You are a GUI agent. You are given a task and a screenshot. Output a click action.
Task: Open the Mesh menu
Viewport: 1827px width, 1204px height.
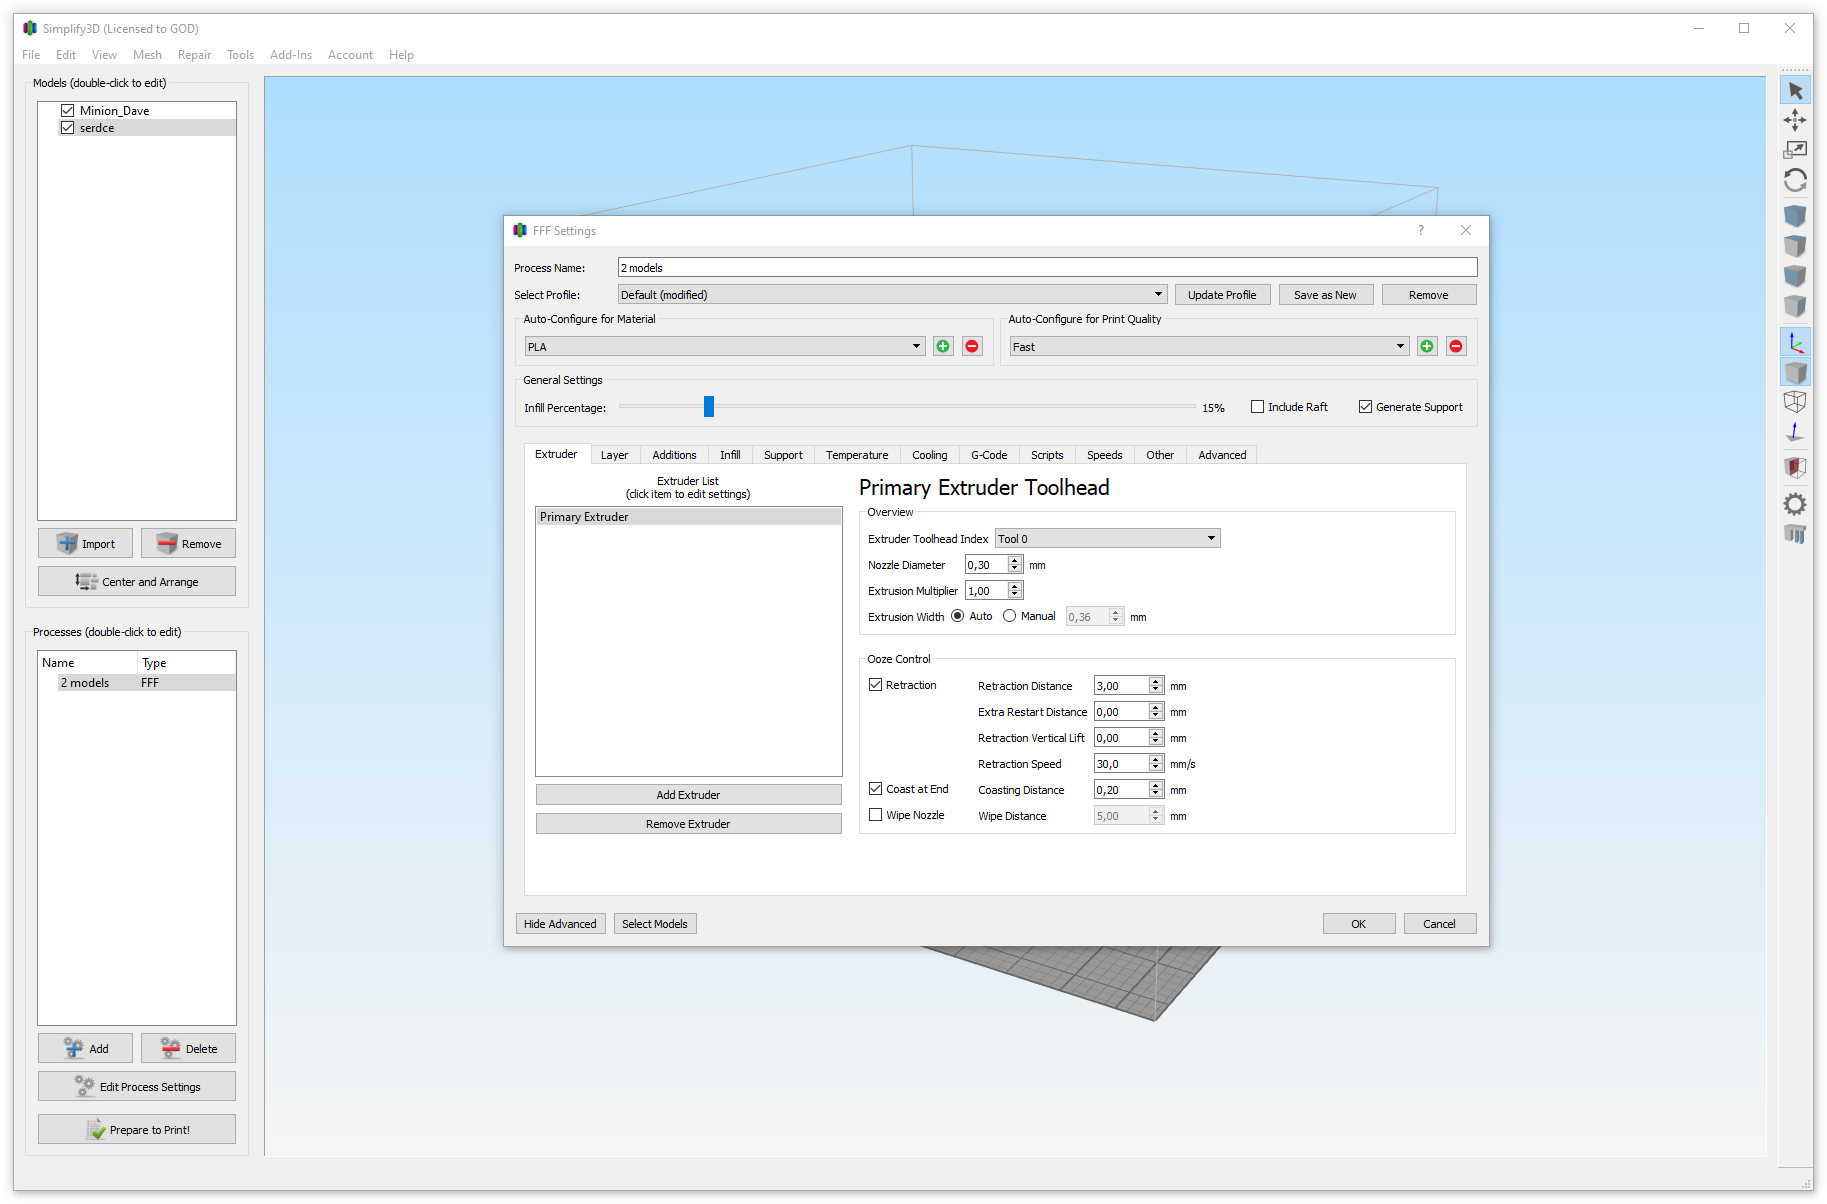pos(147,55)
